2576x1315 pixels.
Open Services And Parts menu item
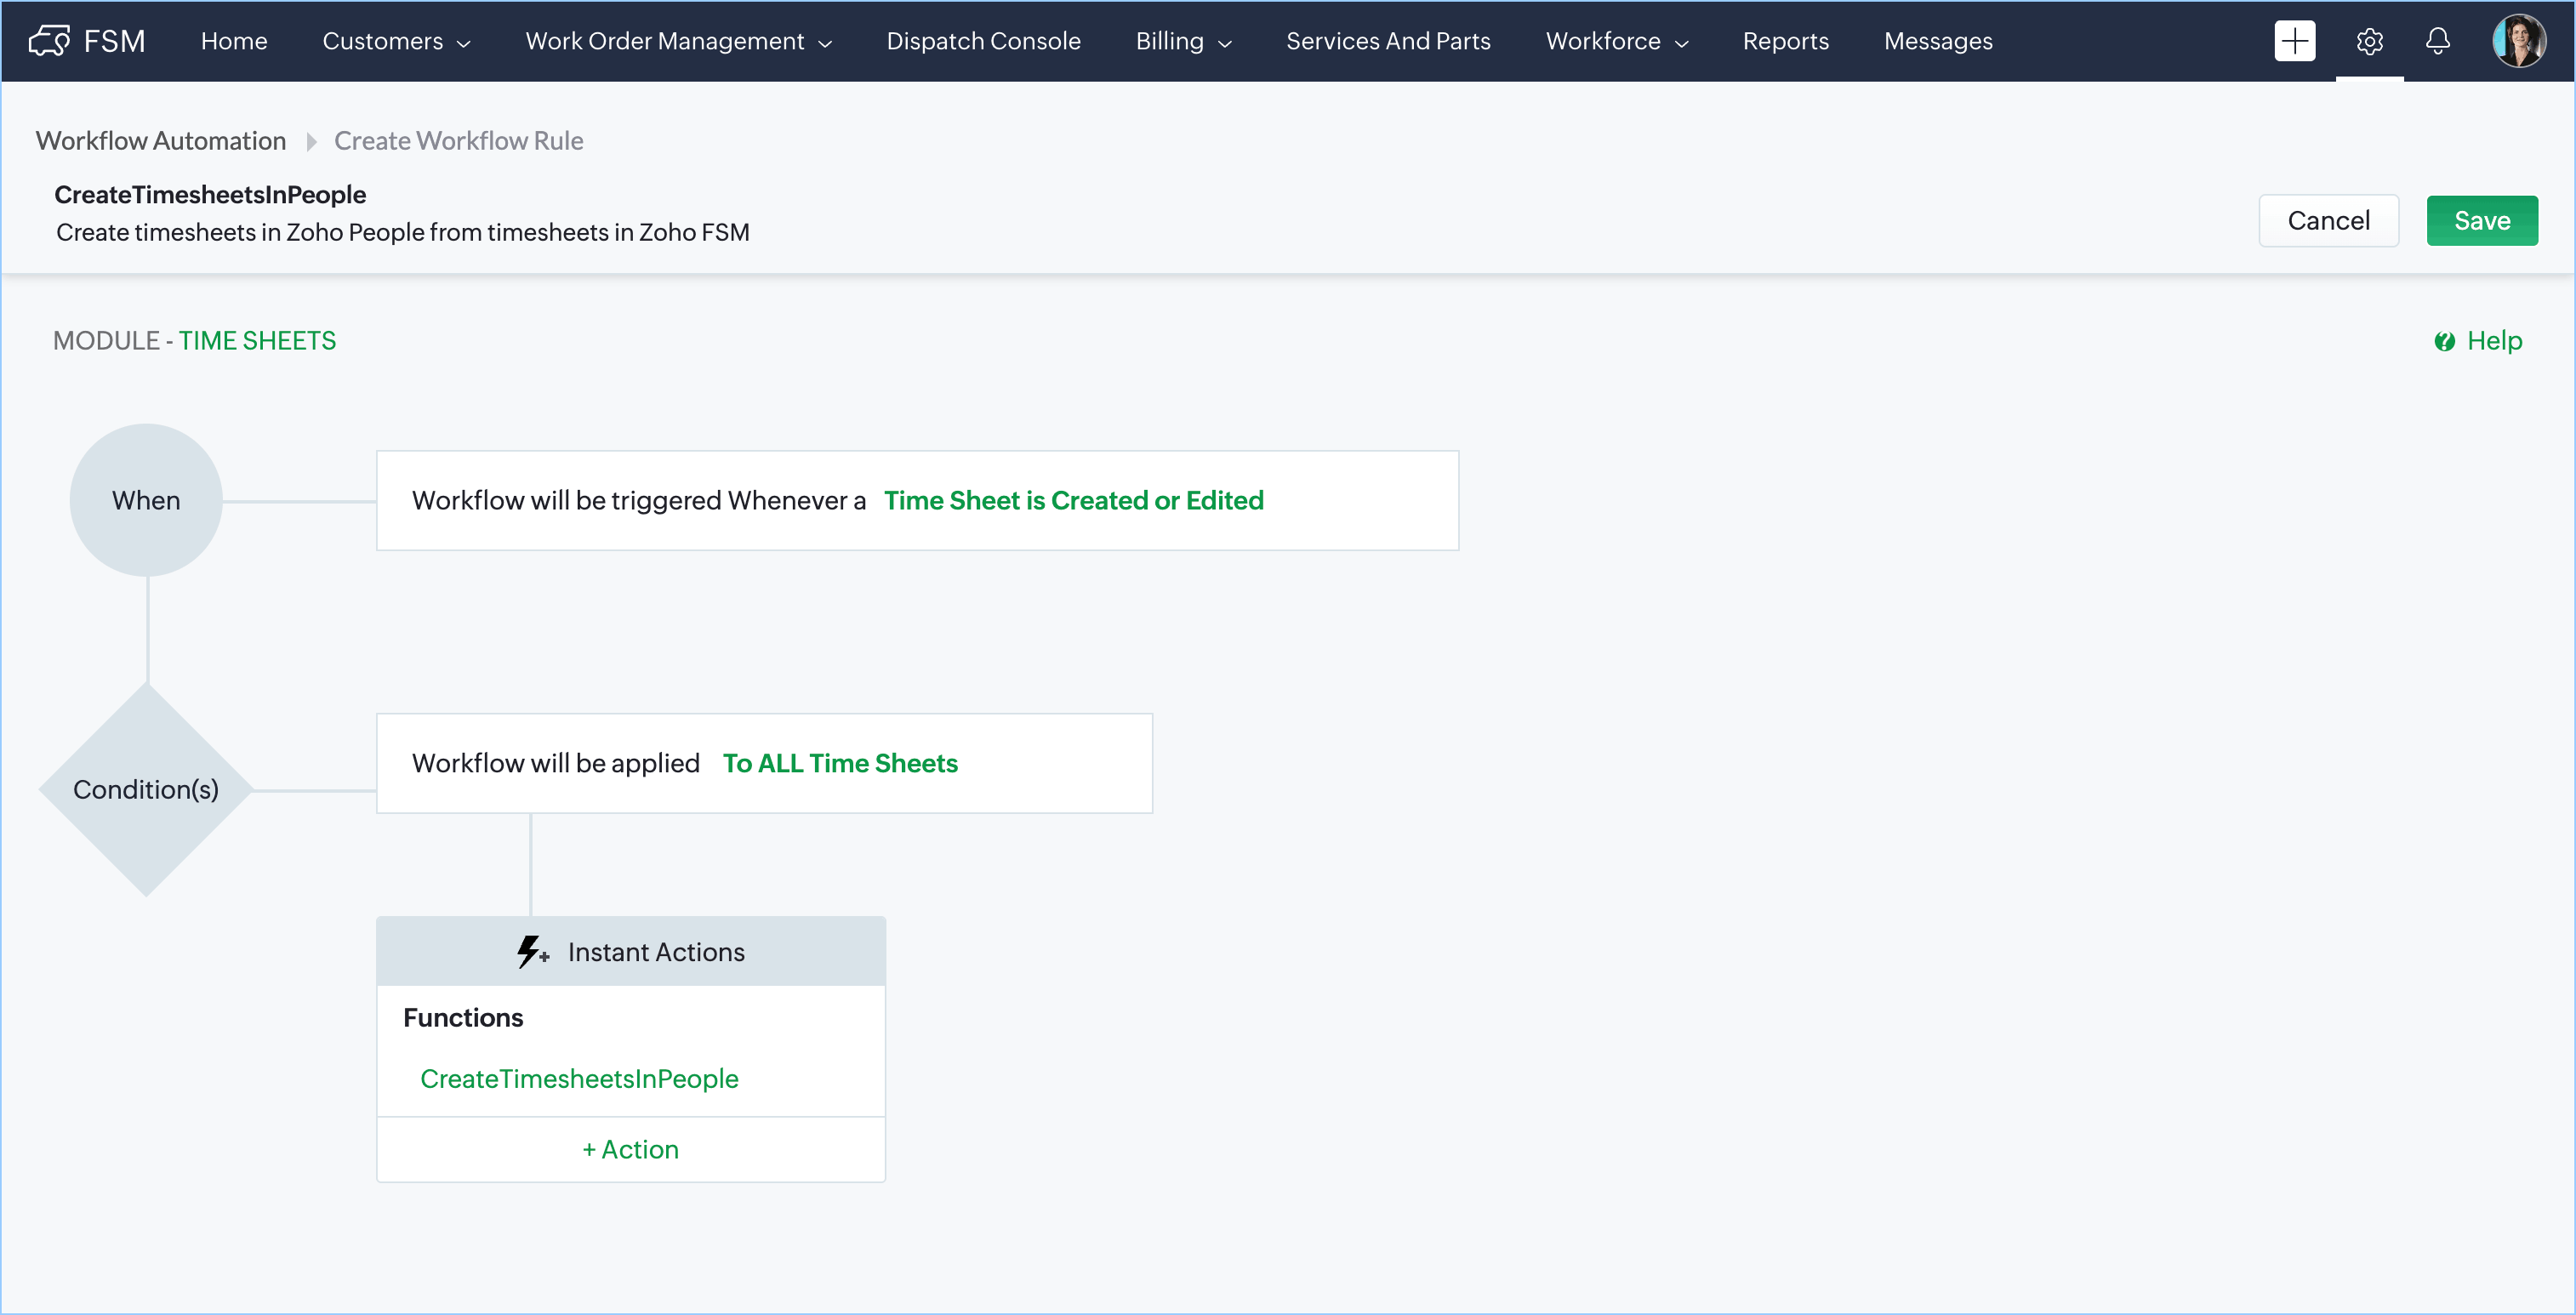(x=1388, y=41)
